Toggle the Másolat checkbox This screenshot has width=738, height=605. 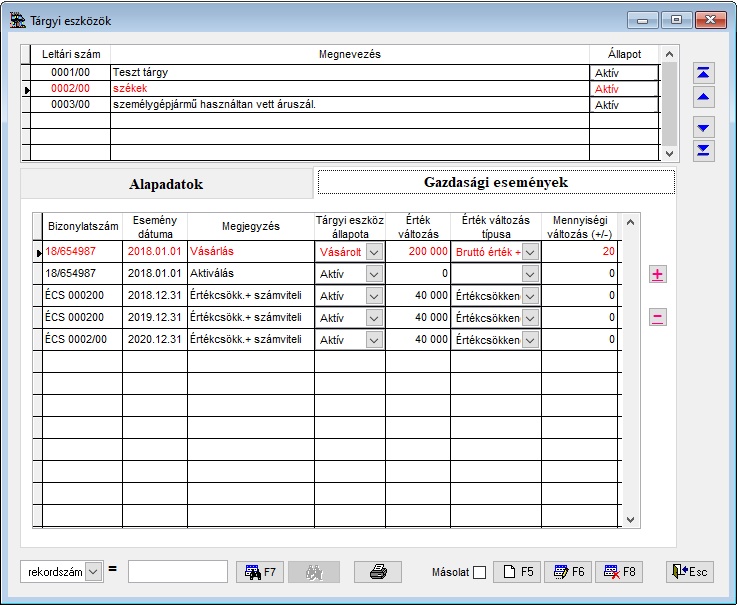pos(480,573)
